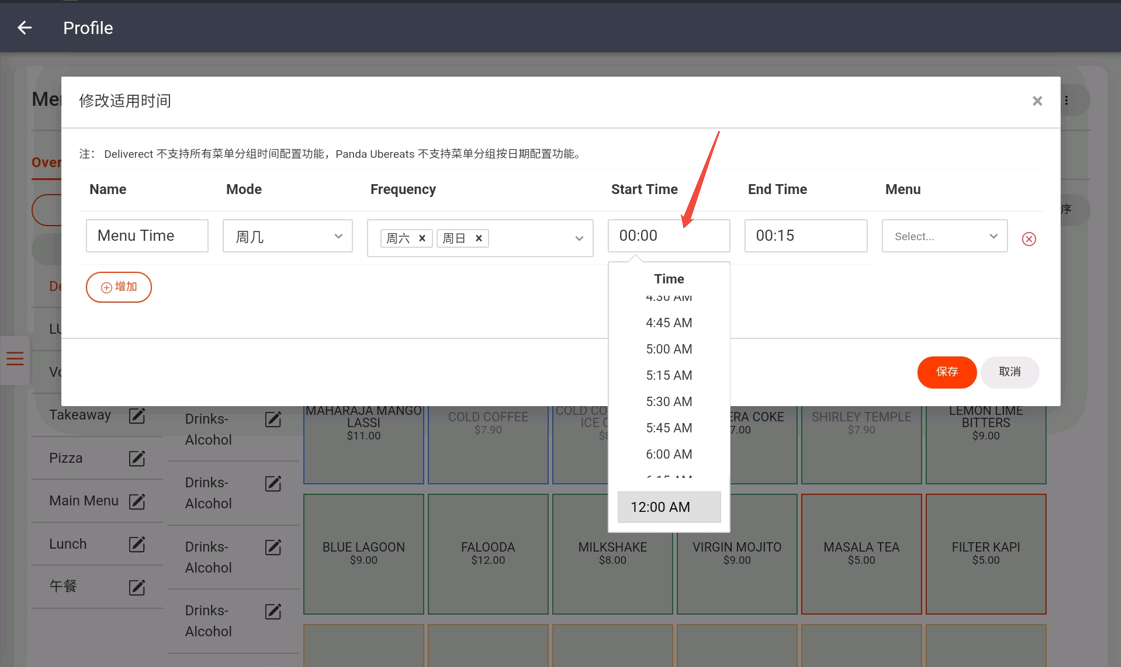Open the Menu Select... dropdown
This screenshot has width=1121, height=667.
click(944, 236)
